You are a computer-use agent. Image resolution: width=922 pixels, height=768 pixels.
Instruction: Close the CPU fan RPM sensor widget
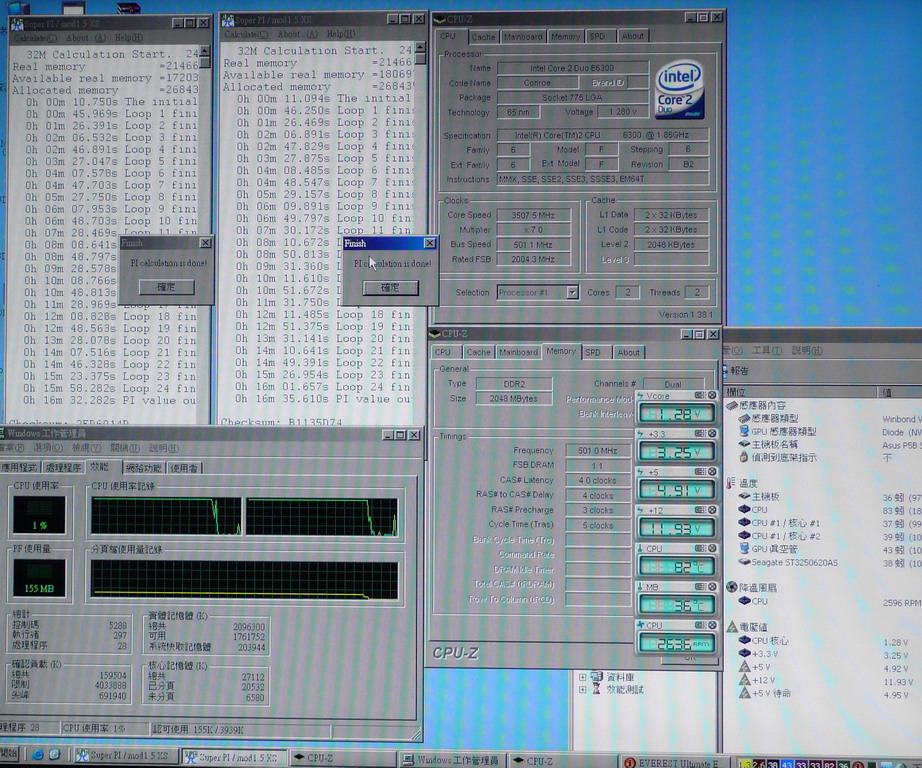(712, 625)
